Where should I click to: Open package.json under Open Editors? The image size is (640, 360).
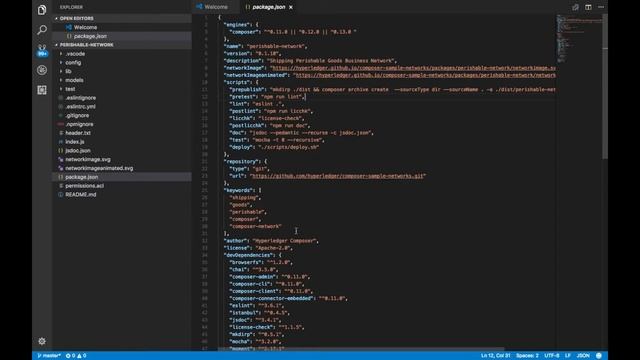pos(122,36)
